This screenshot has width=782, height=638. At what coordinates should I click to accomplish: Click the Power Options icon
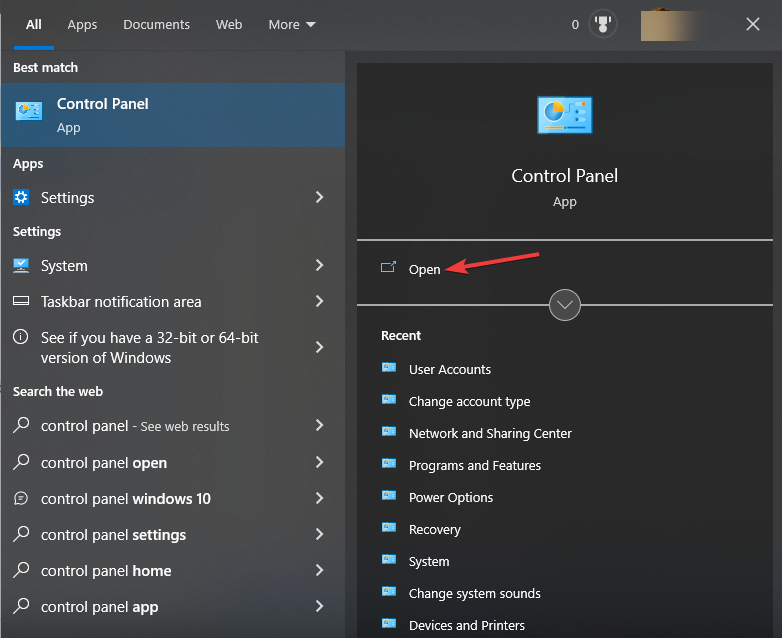389,496
